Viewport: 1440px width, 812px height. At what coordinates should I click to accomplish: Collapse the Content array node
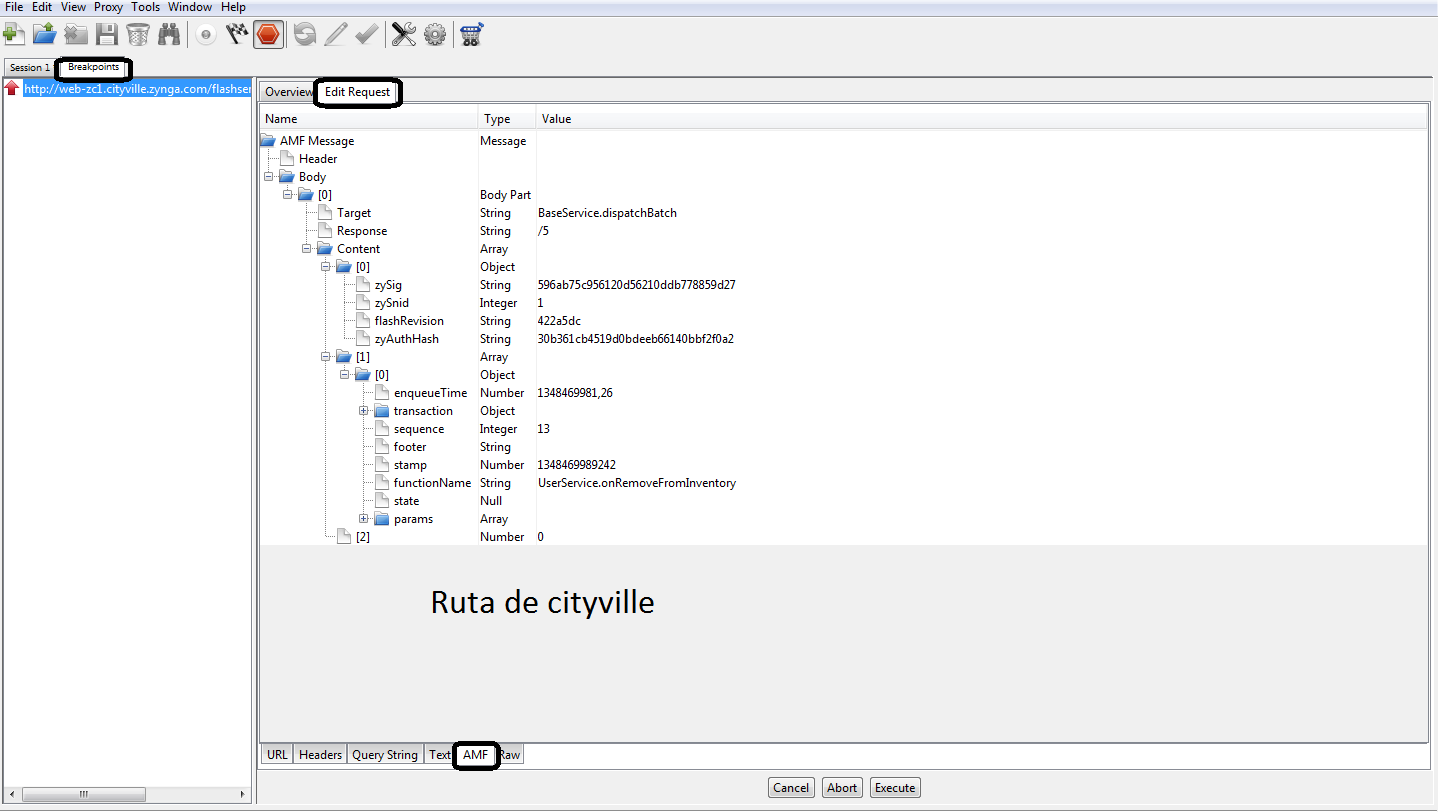pyautogui.click(x=307, y=249)
